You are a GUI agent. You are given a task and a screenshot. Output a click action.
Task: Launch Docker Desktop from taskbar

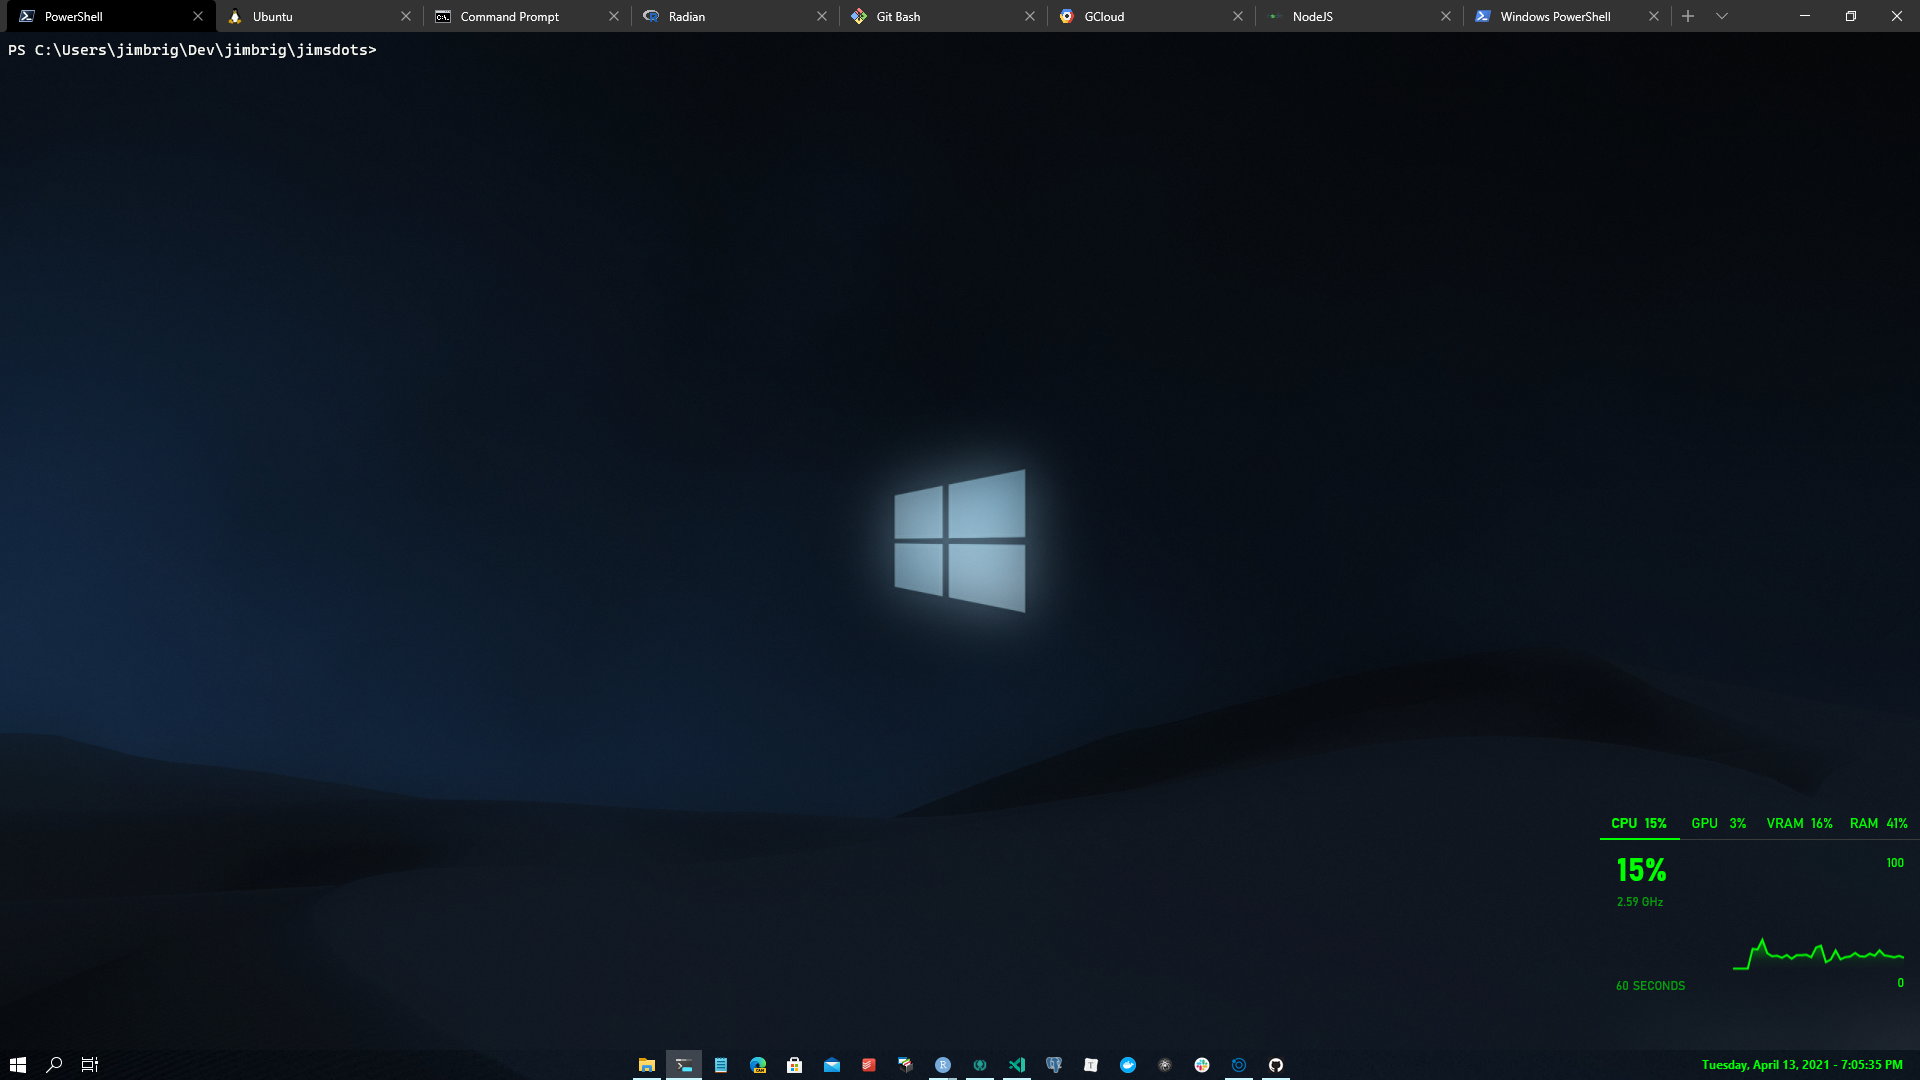(x=1128, y=1065)
